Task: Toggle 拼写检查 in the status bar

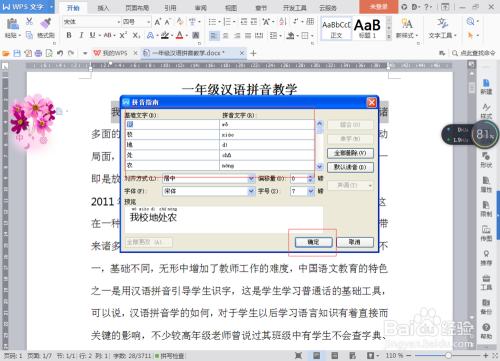Action: click(169, 356)
